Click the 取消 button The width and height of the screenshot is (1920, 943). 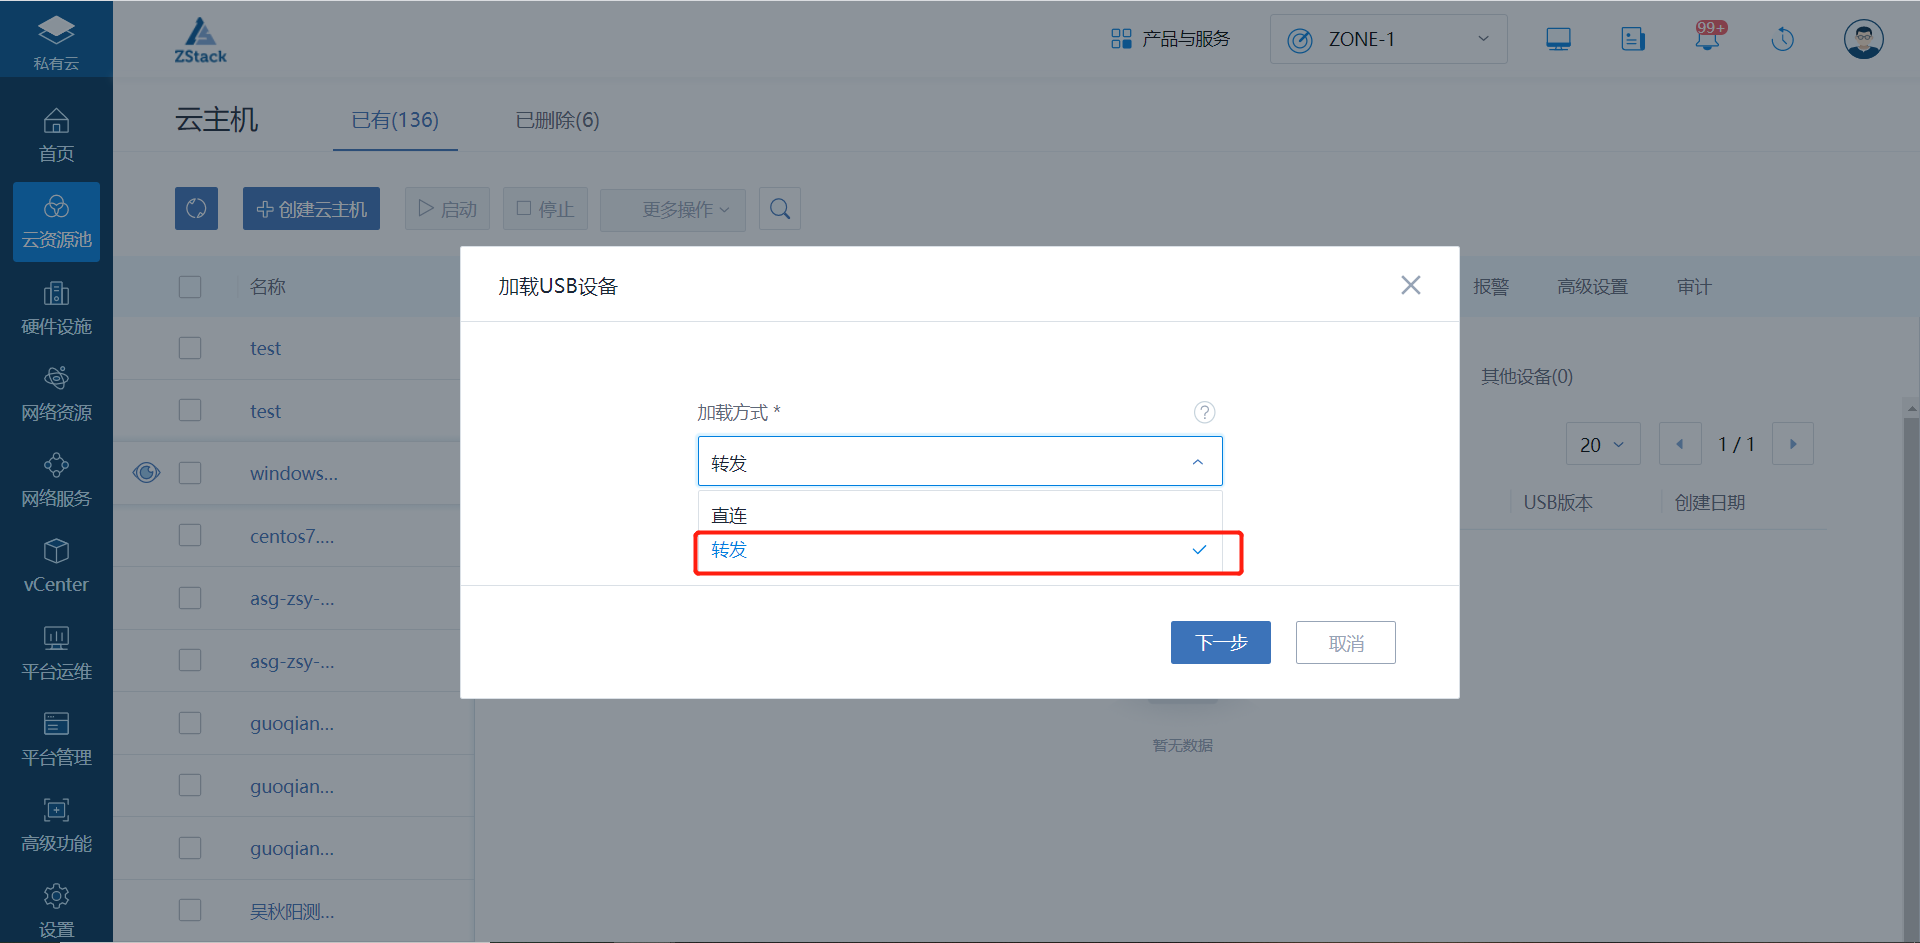(x=1345, y=642)
